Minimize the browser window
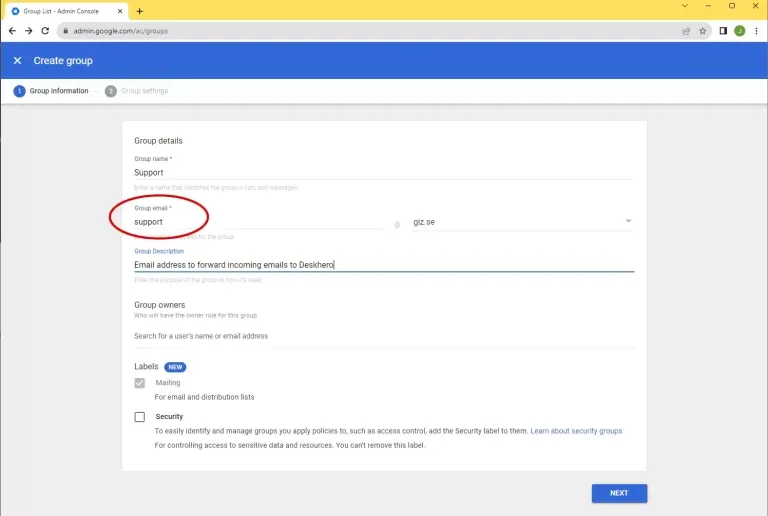Viewport: 768px width, 516px height. pyautogui.click(x=708, y=6)
